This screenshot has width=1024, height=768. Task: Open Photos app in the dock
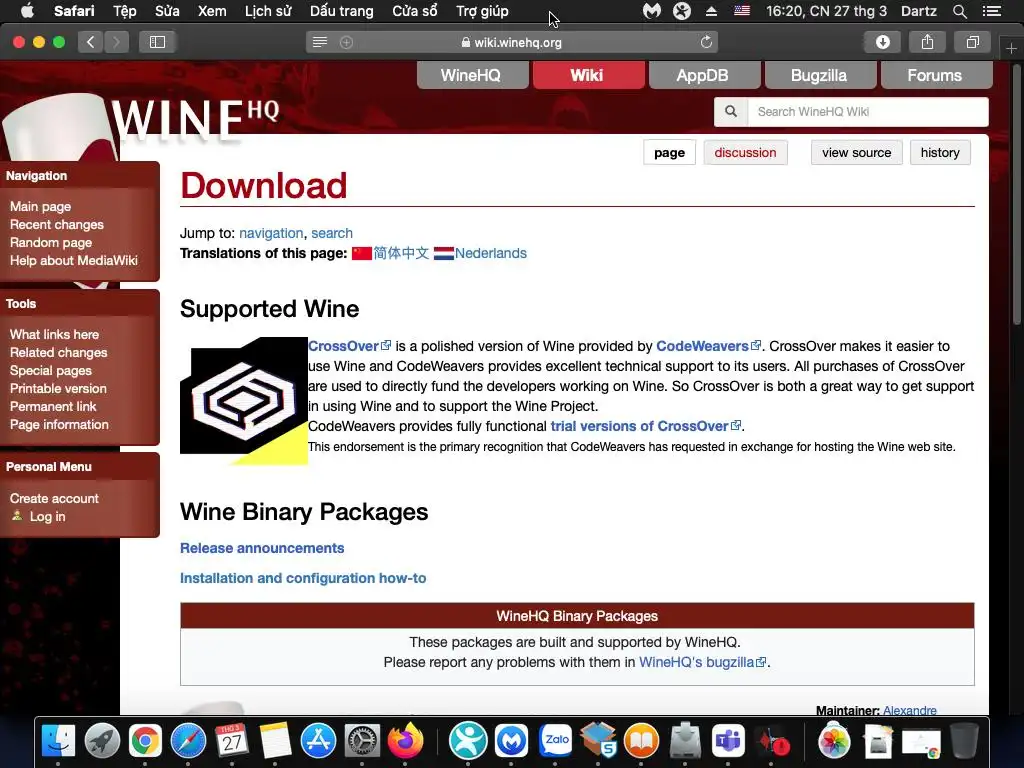(x=834, y=741)
